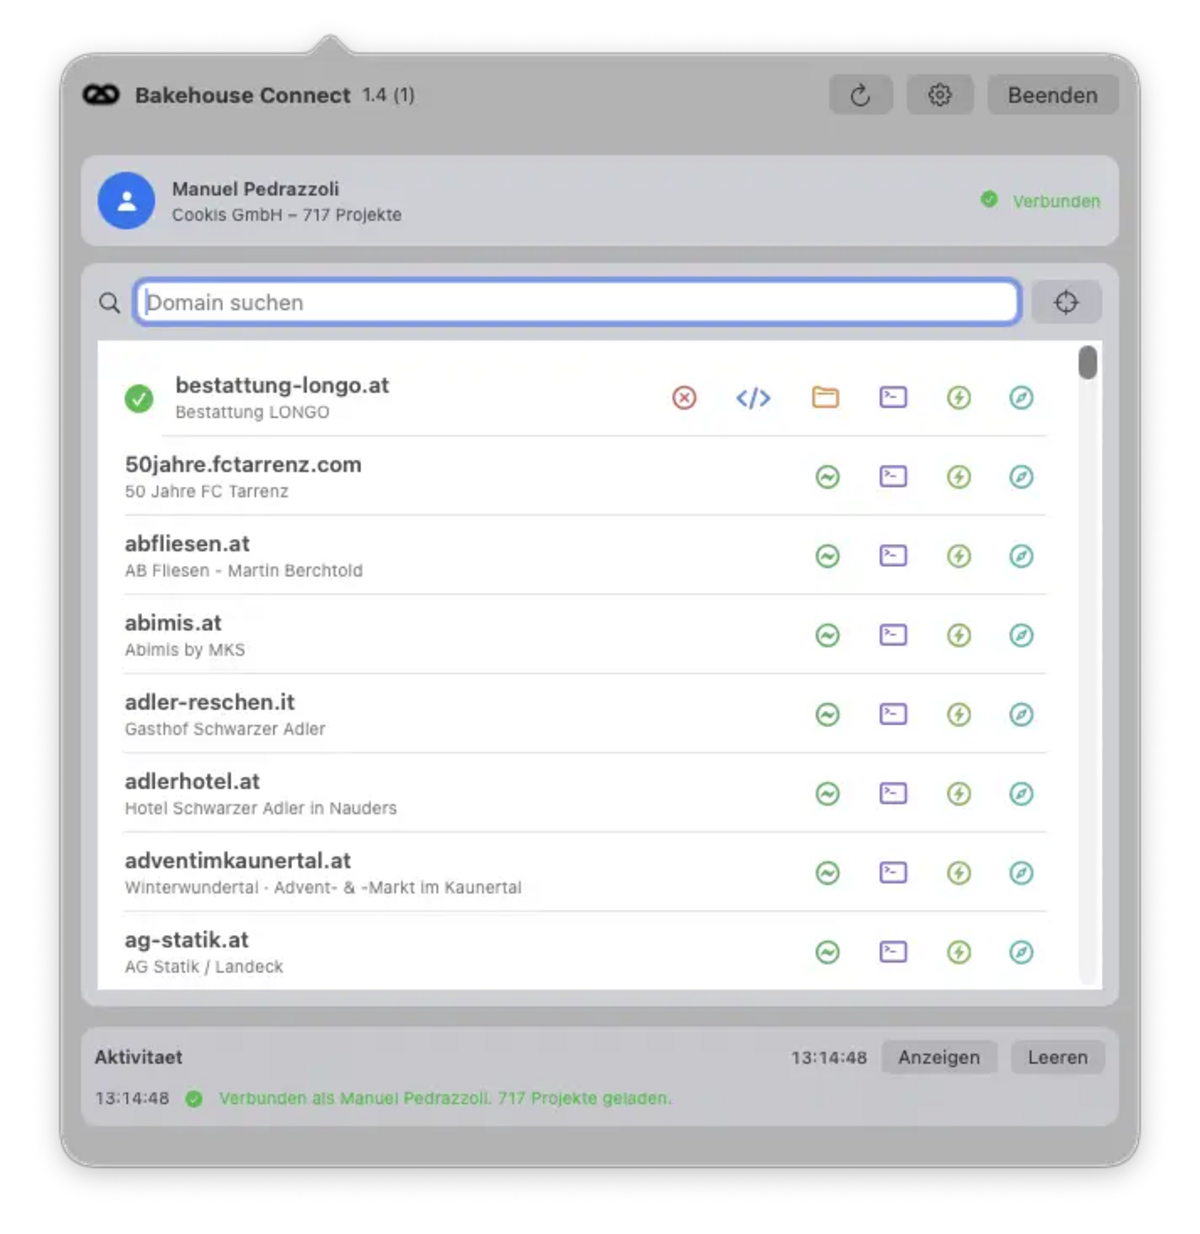Click the blue user avatar icon
1200x1234 pixels.
coord(126,201)
